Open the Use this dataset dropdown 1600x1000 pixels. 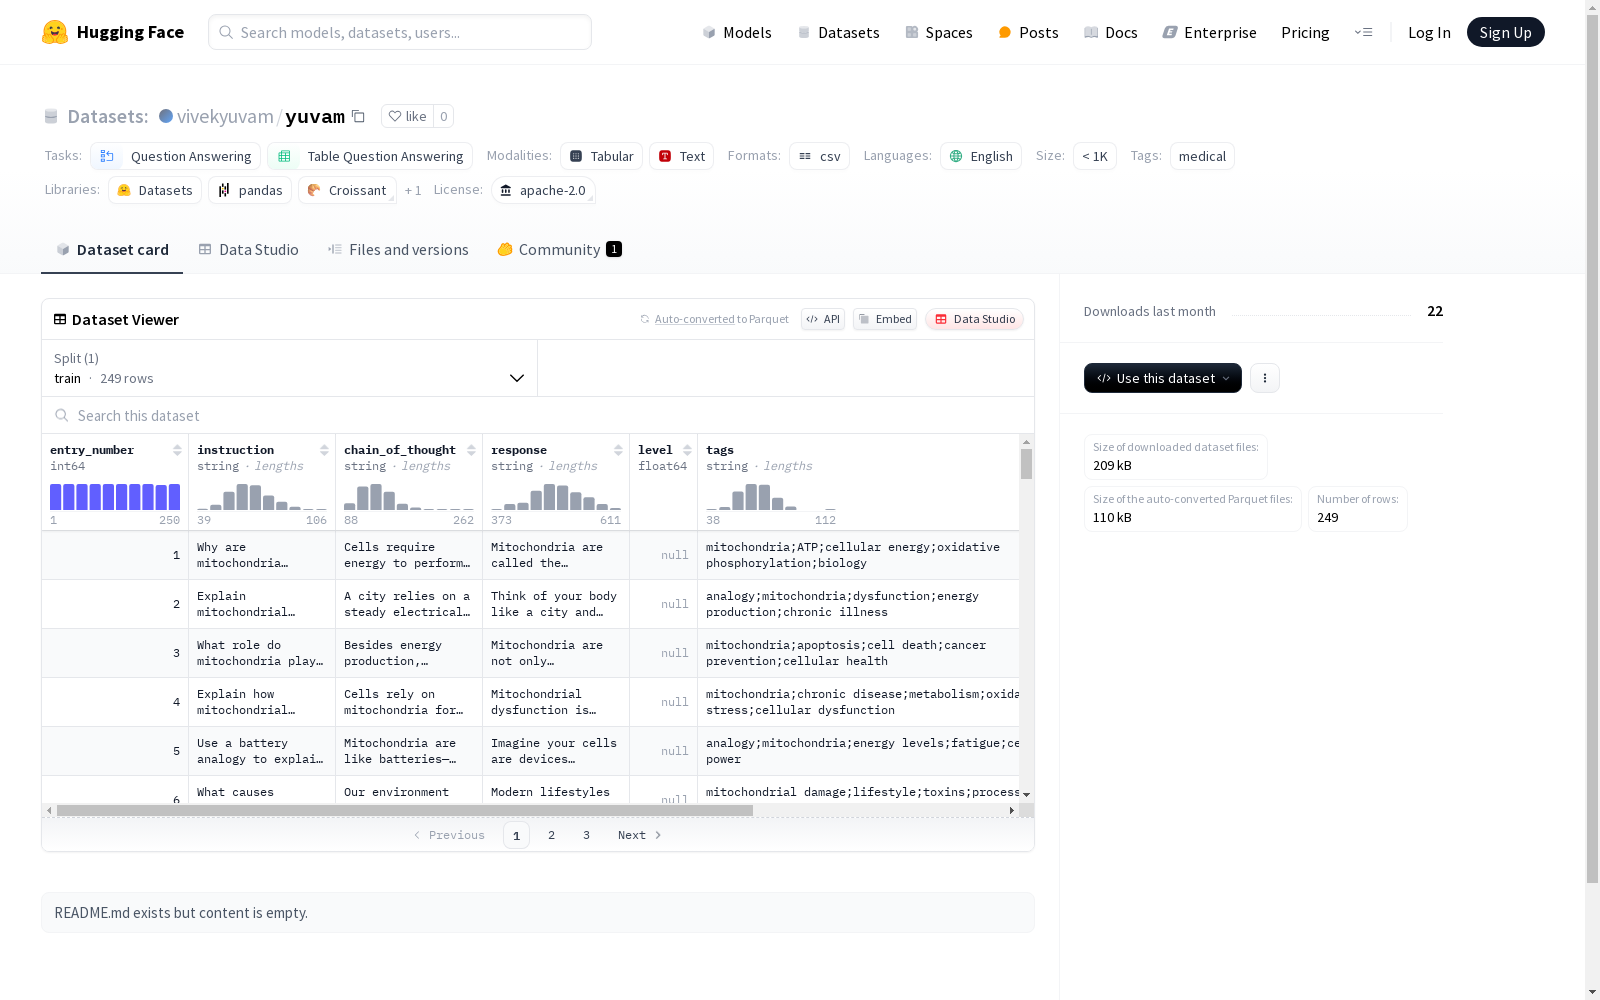click(1163, 378)
